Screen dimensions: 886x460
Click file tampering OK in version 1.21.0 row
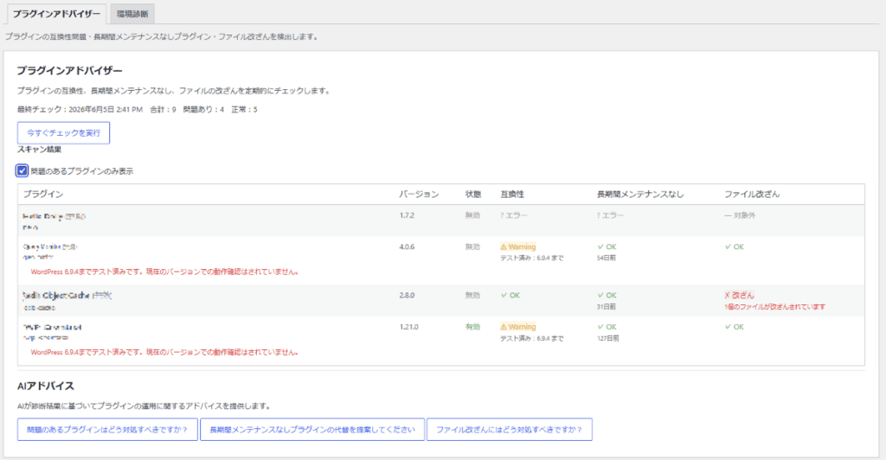(735, 327)
